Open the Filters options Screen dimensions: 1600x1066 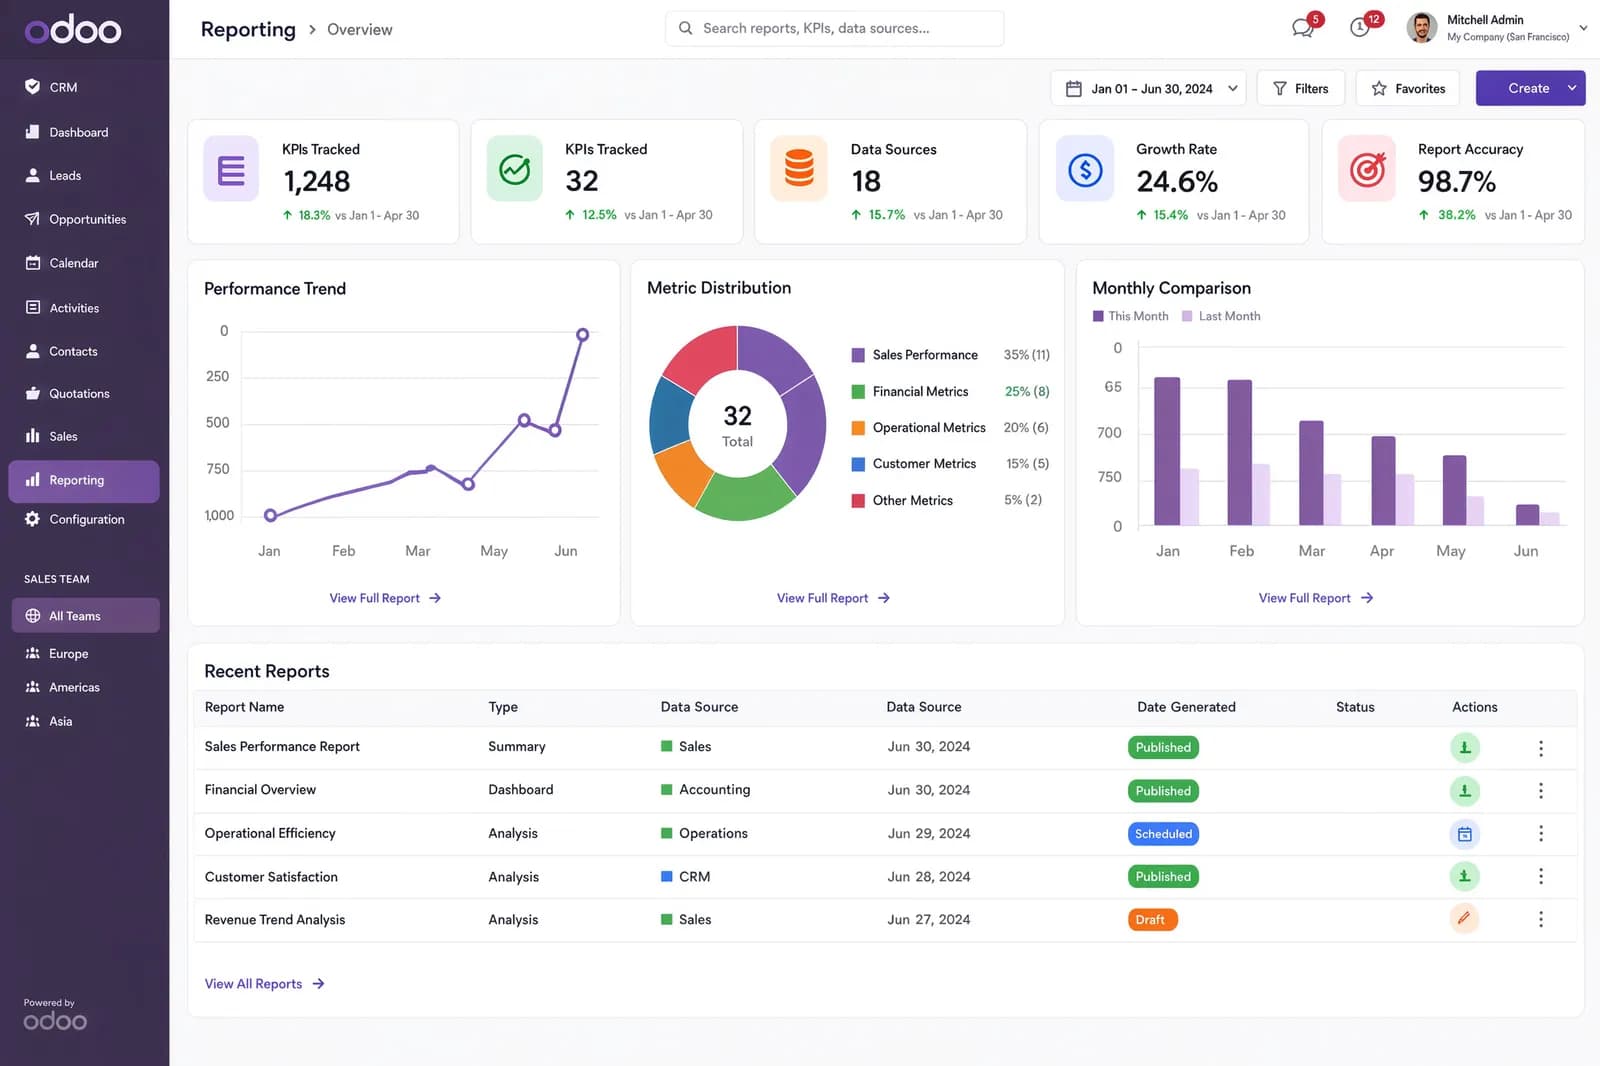coord(1300,88)
